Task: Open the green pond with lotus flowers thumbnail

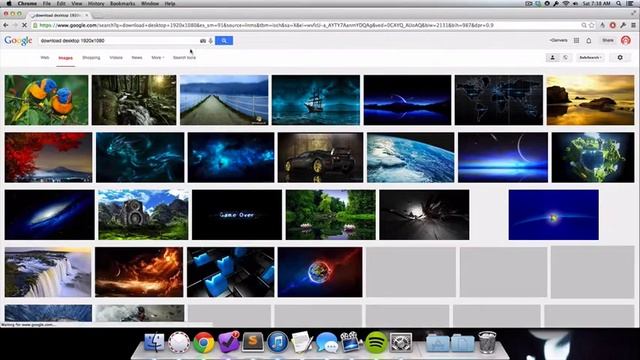Action: [331, 215]
